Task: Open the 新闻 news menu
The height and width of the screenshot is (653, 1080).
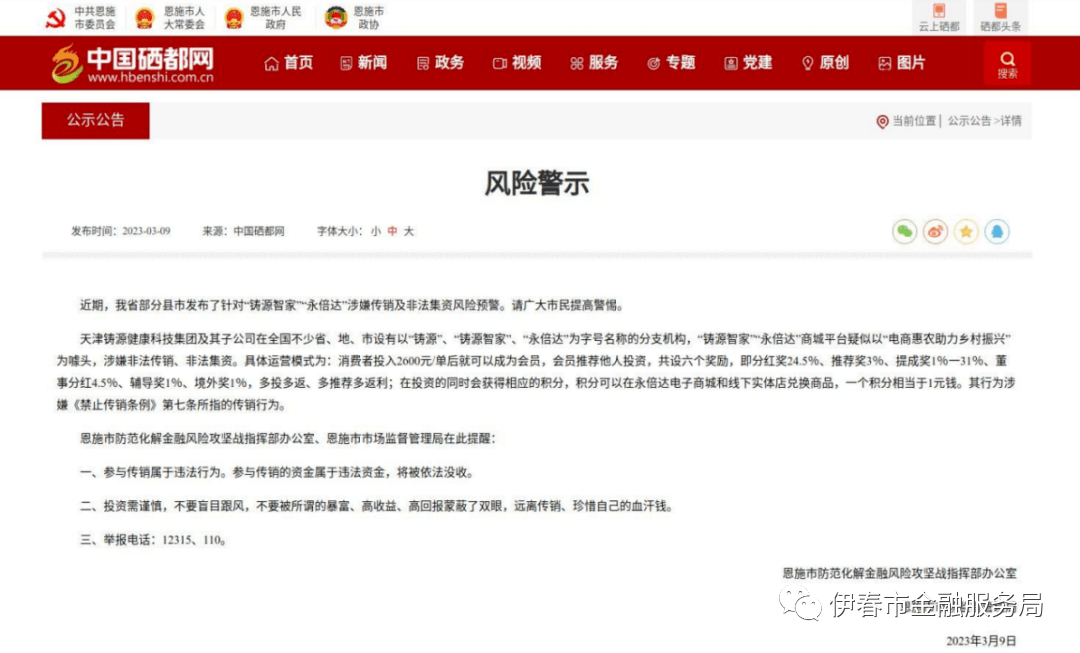Action: [363, 63]
